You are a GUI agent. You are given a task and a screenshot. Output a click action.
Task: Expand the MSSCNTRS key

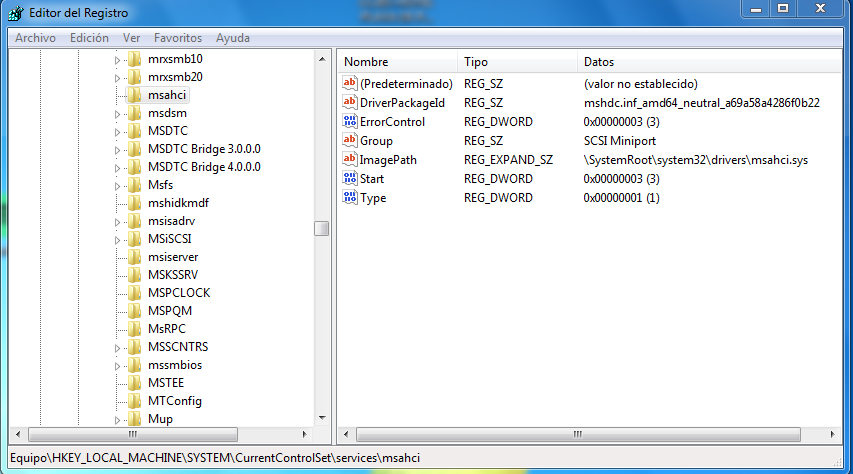point(117,348)
